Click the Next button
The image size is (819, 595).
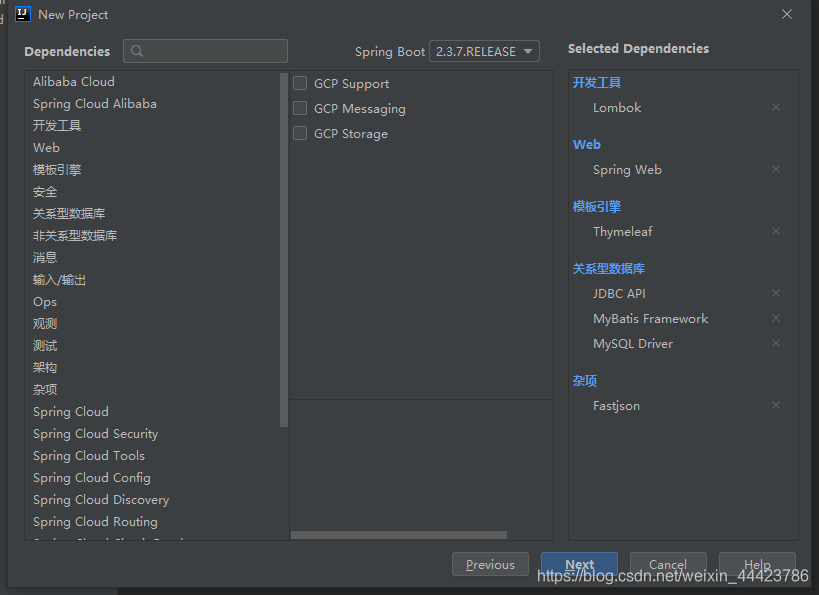click(579, 564)
